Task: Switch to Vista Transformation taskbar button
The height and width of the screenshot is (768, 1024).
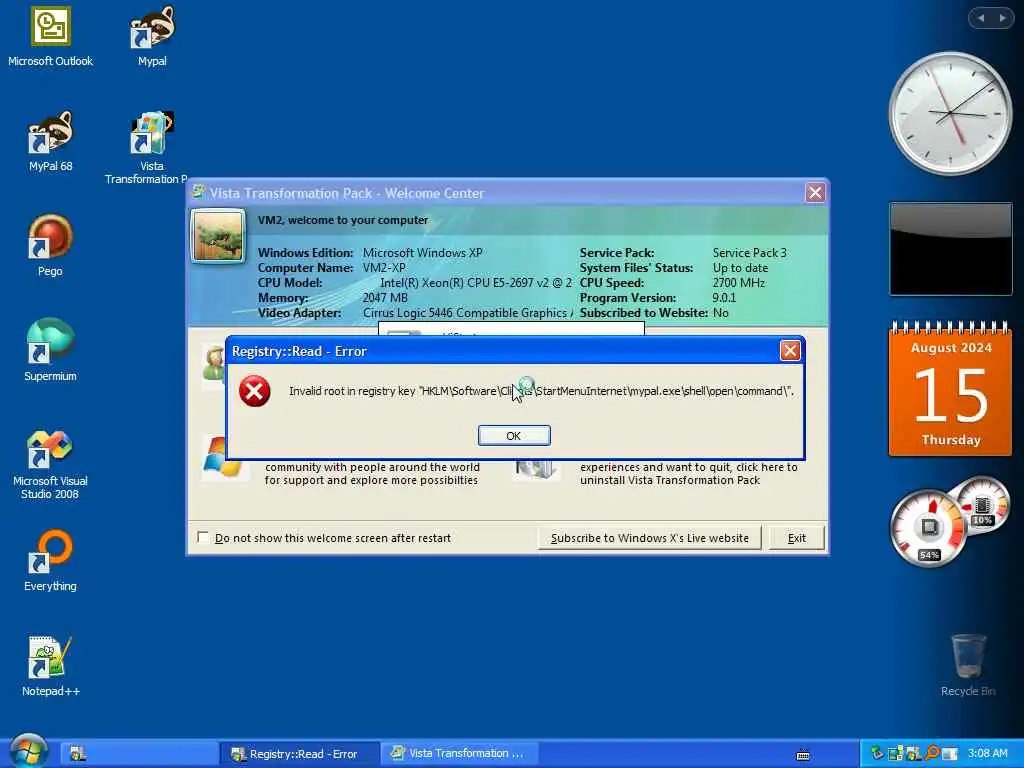Action: 458,754
